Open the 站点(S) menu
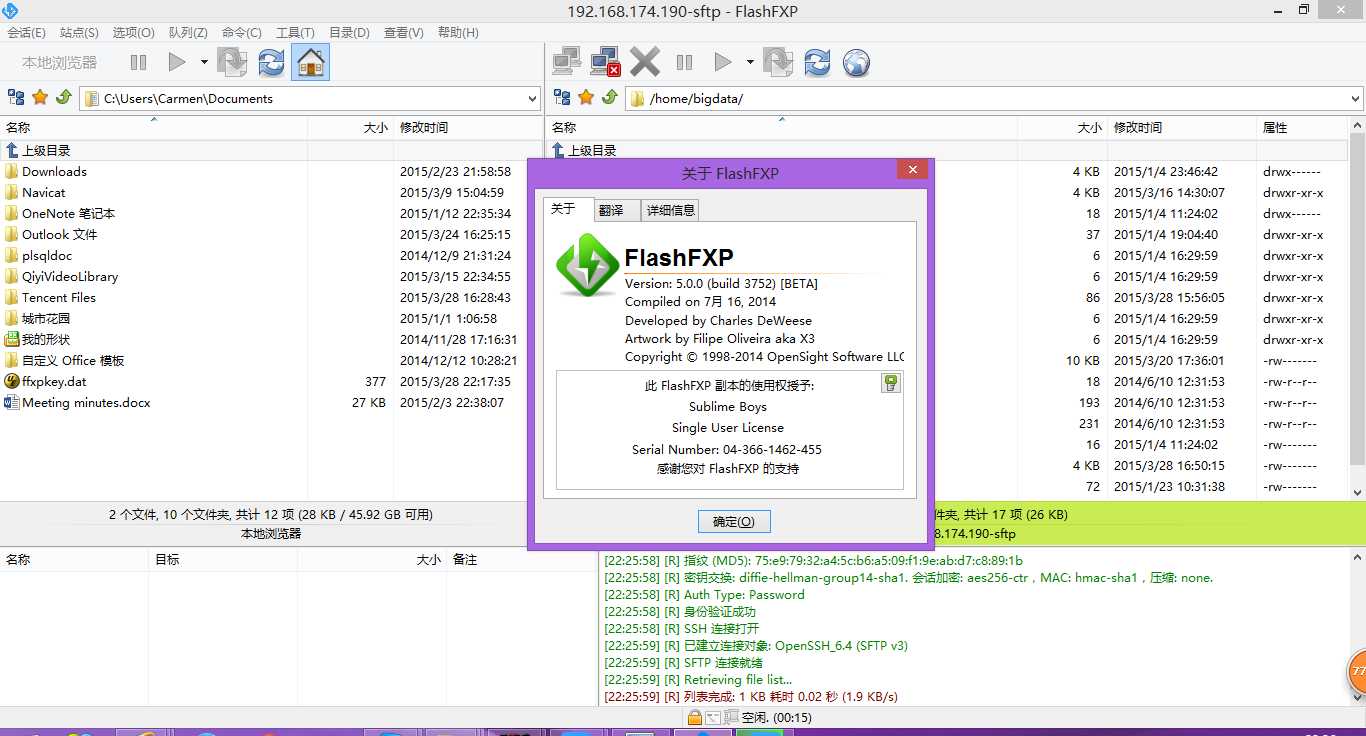The height and width of the screenshot is (736, 1366). pos(79,32)
